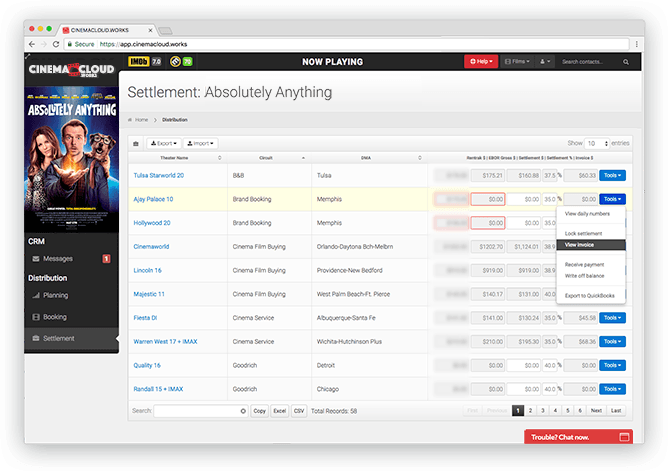Click the bank icon button above table
Screen dimensions: 668x471
coord(136,143)
